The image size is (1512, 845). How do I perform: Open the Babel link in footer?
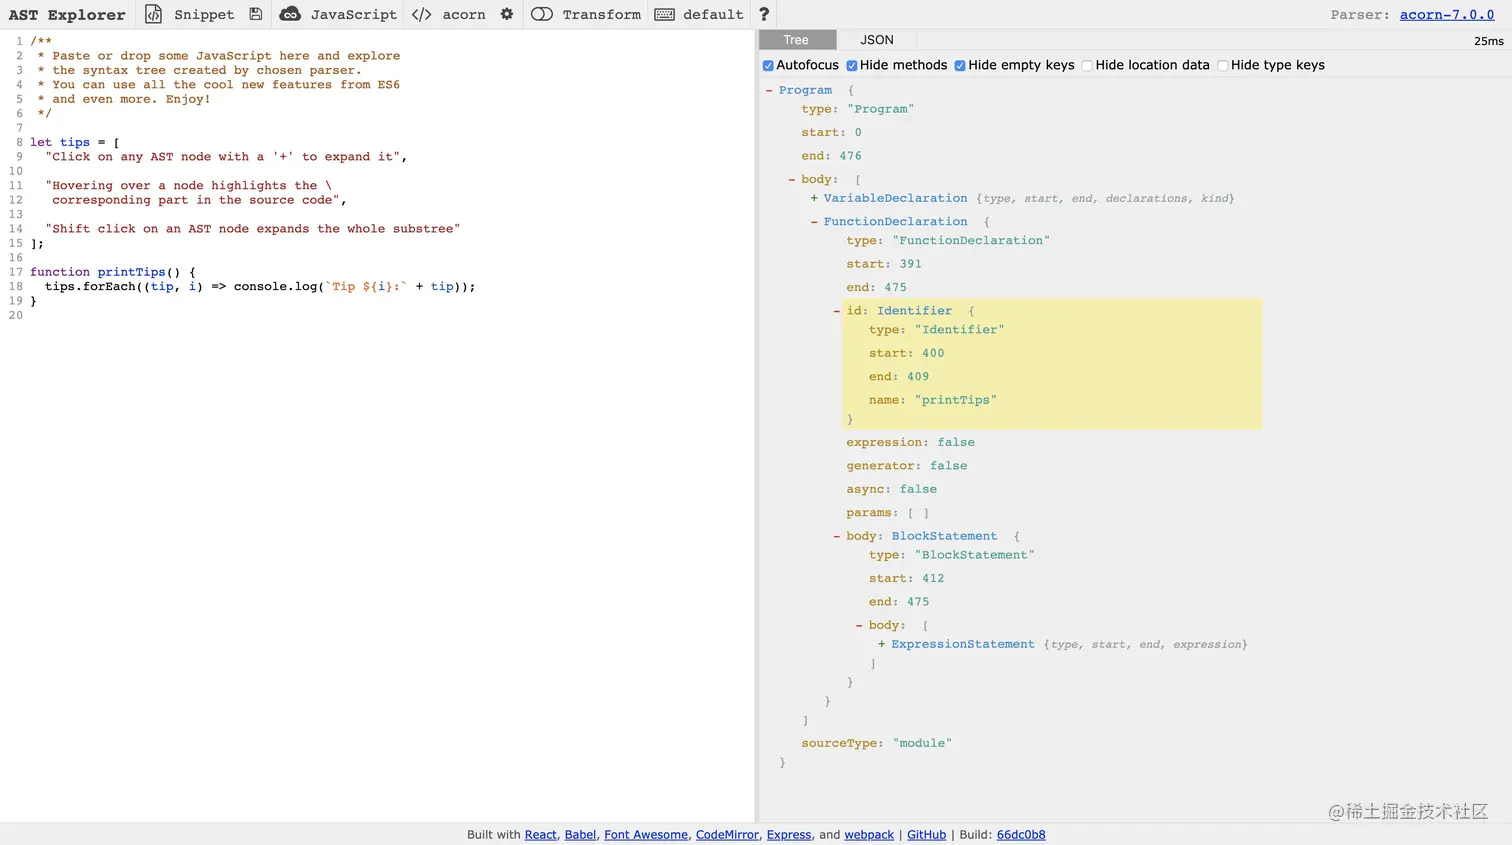[580, 835]
